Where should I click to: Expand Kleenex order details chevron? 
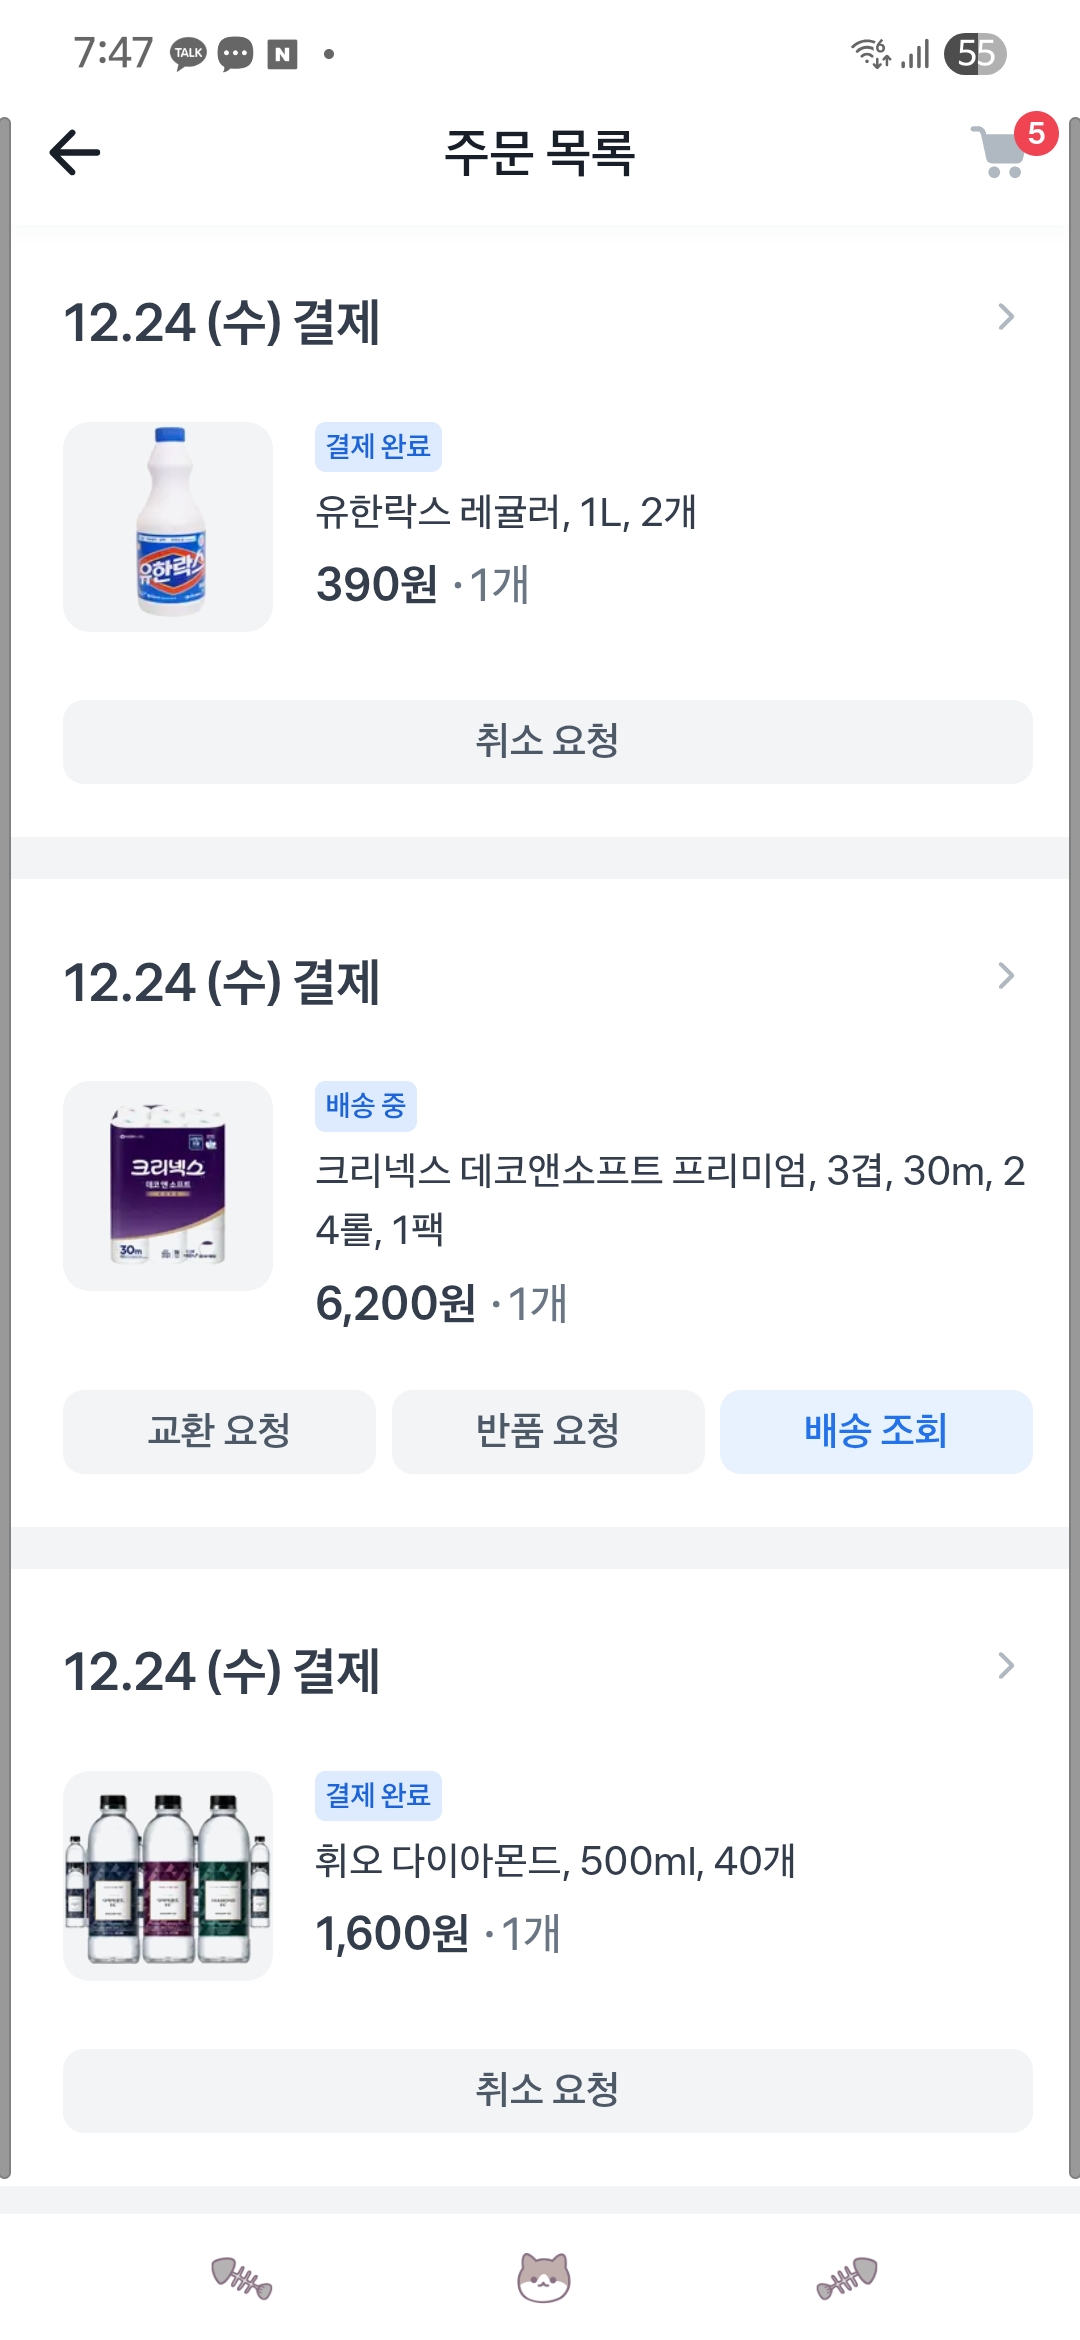click(1006, 976)
